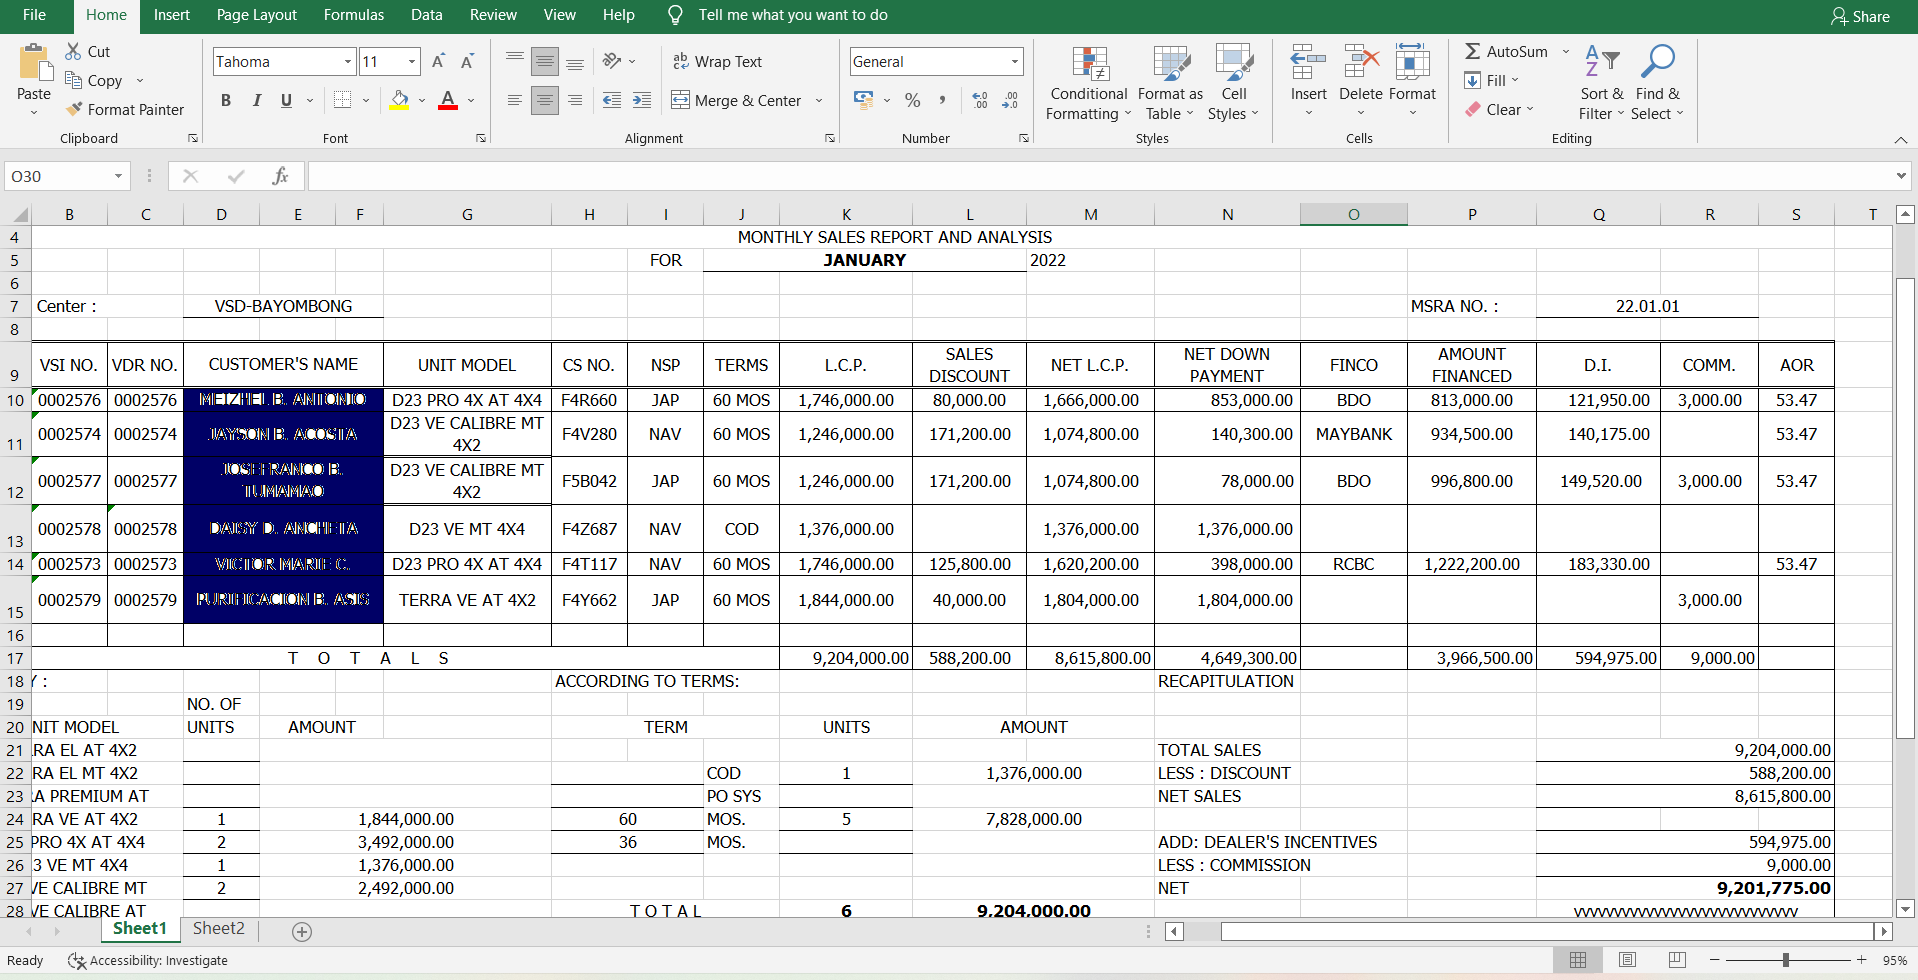Open Cell Styles gallery
Screen dimensions: 1918x980
[1234, 83]
